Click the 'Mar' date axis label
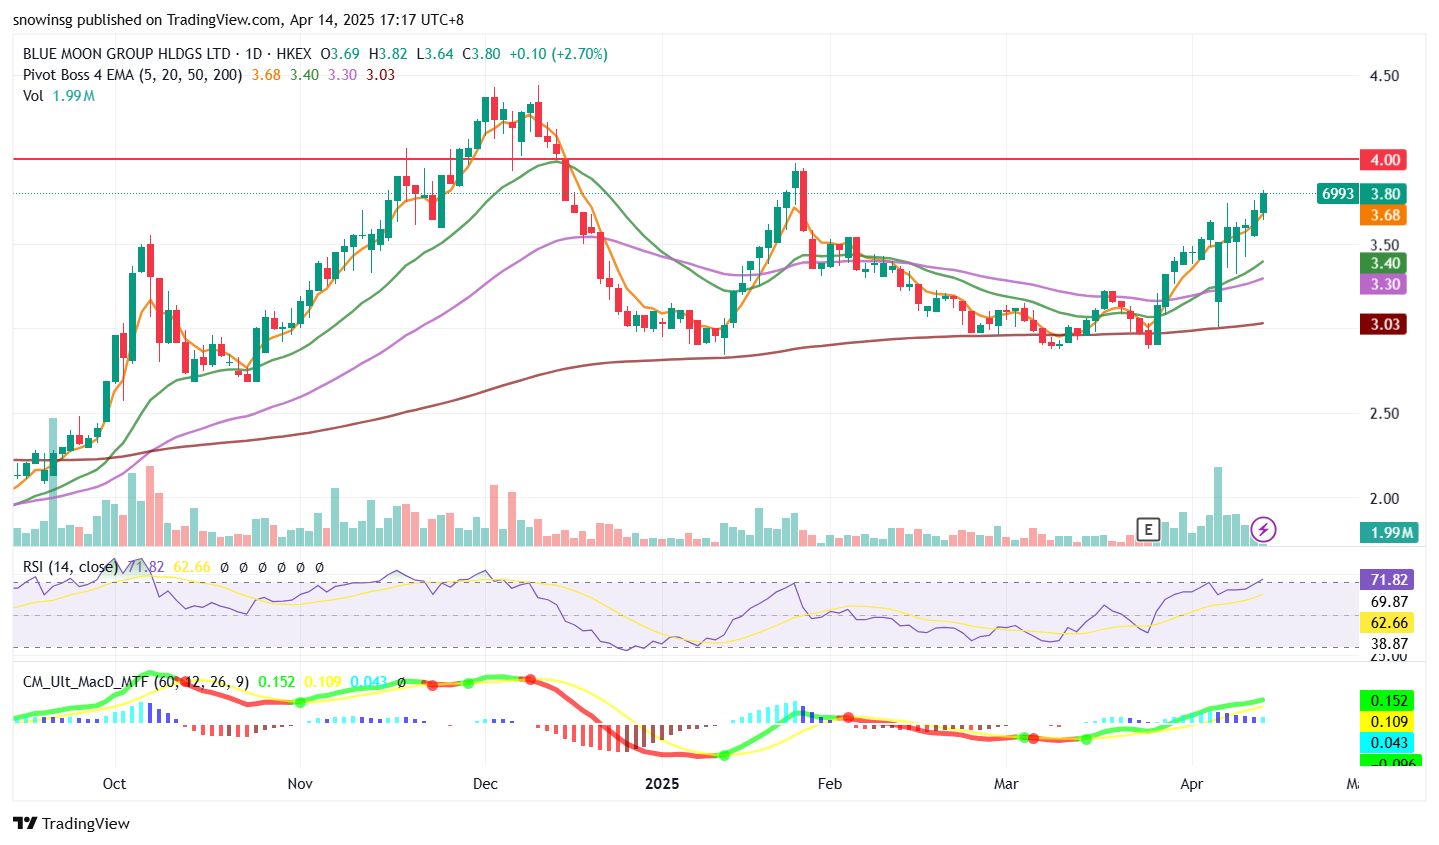The width and height of the screenshot is (1439, 845). tap(1006, 783)
